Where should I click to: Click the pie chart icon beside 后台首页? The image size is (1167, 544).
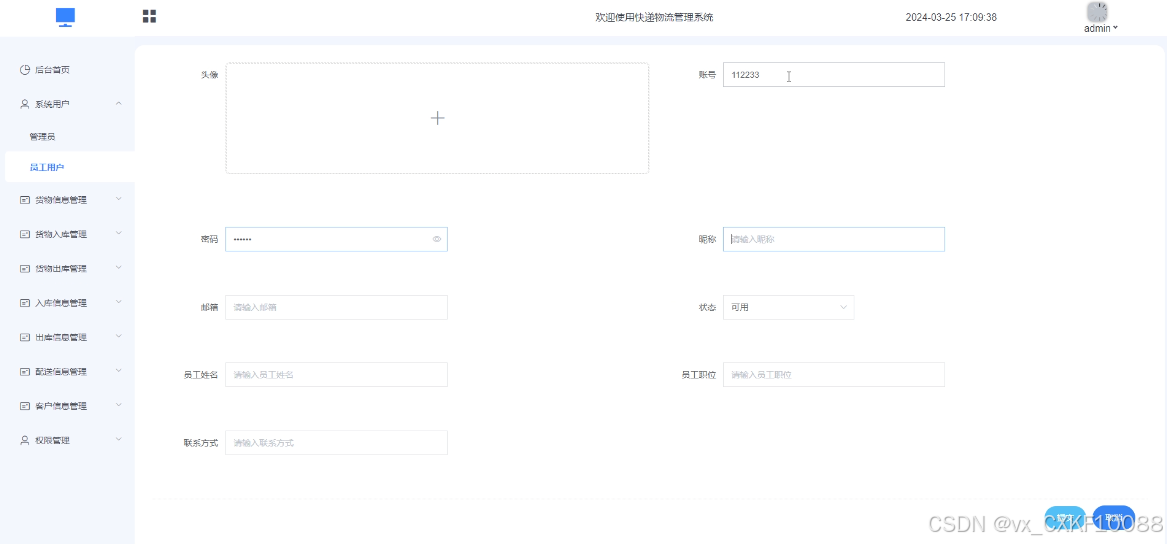tap(25, 70)
